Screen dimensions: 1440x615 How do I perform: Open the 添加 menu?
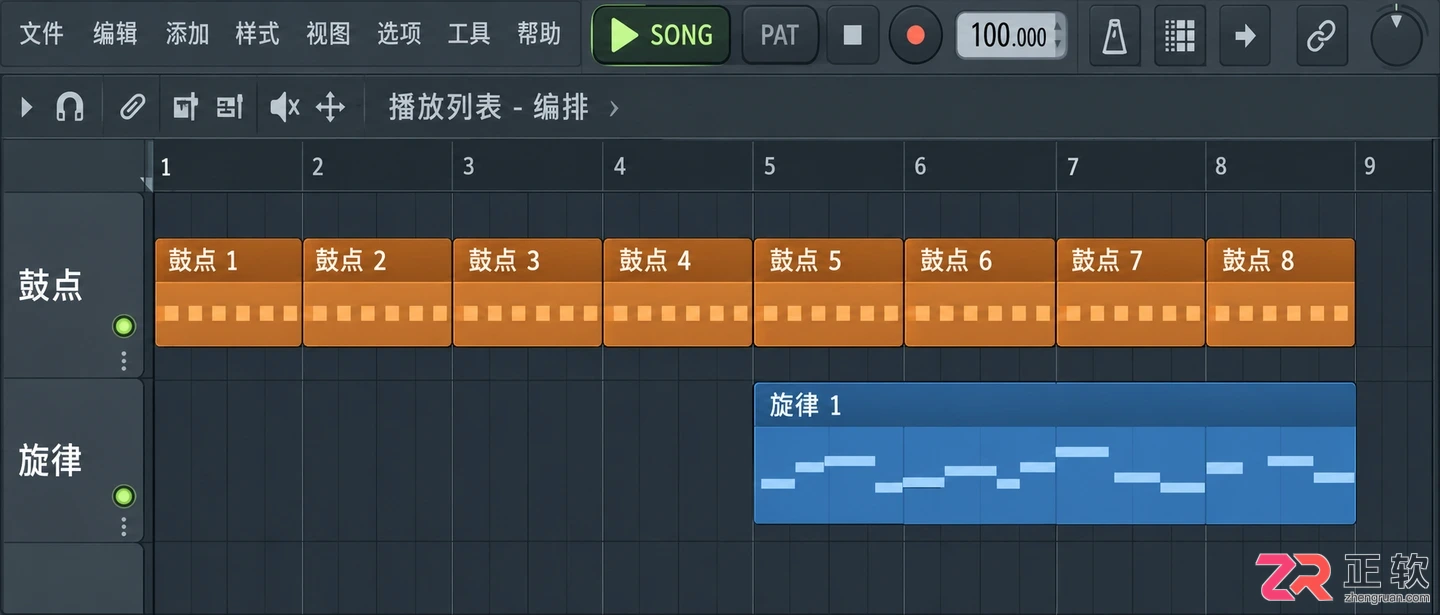click(x=187, y=34)
